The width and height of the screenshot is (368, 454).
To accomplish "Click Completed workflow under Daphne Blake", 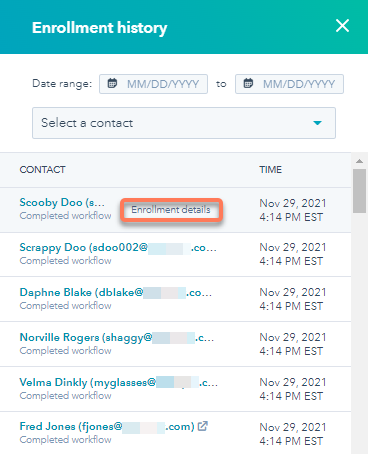I will 65,306.
